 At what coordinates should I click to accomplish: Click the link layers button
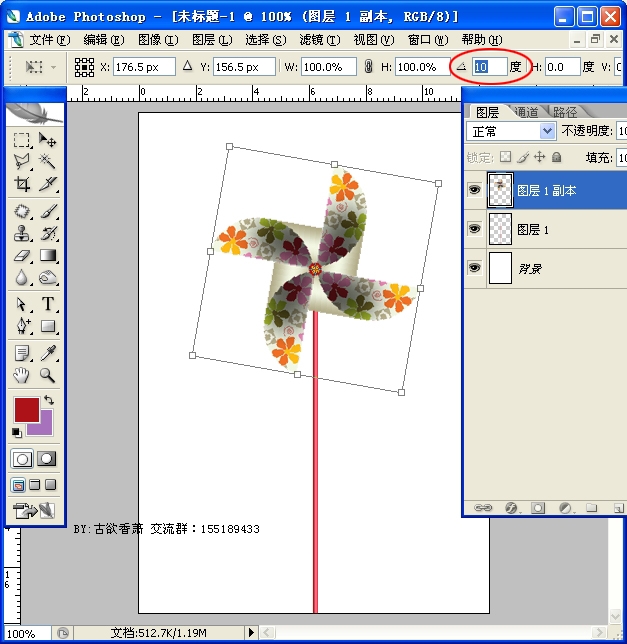[x=483, y=508]
